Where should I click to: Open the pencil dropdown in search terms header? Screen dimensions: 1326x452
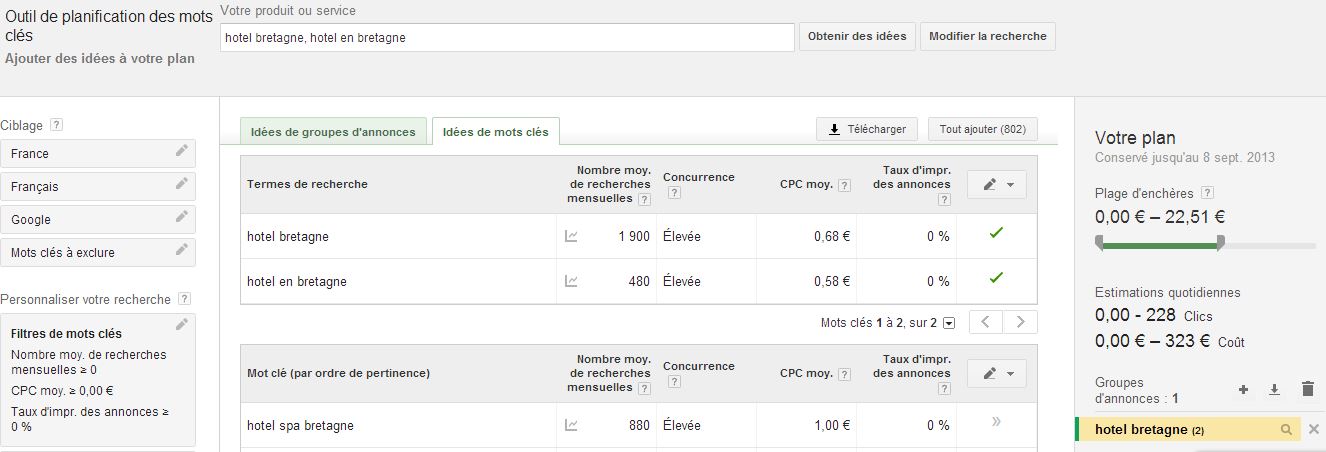pyautogui.click(x=996, y=184)
